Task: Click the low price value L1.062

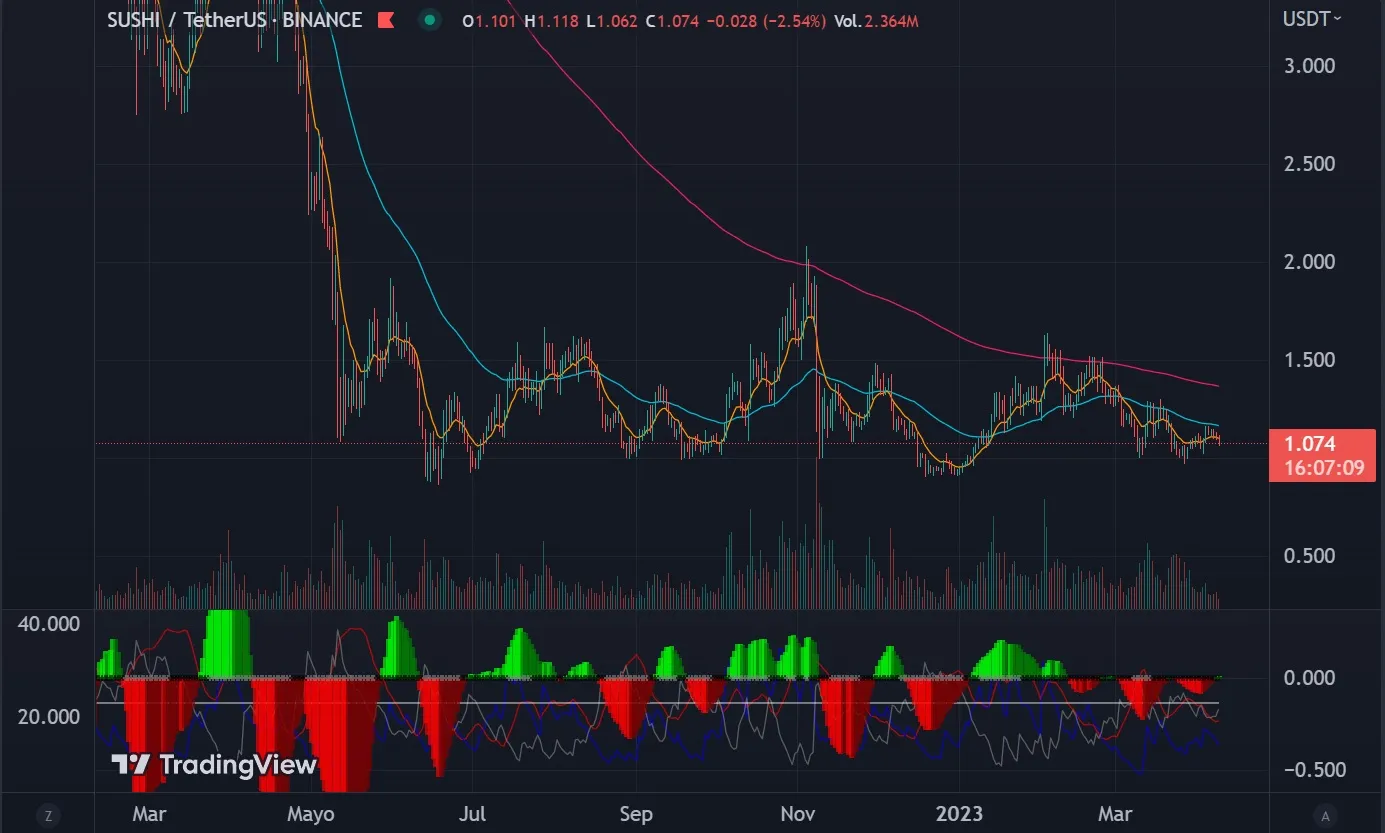Action: click(611, 20)
